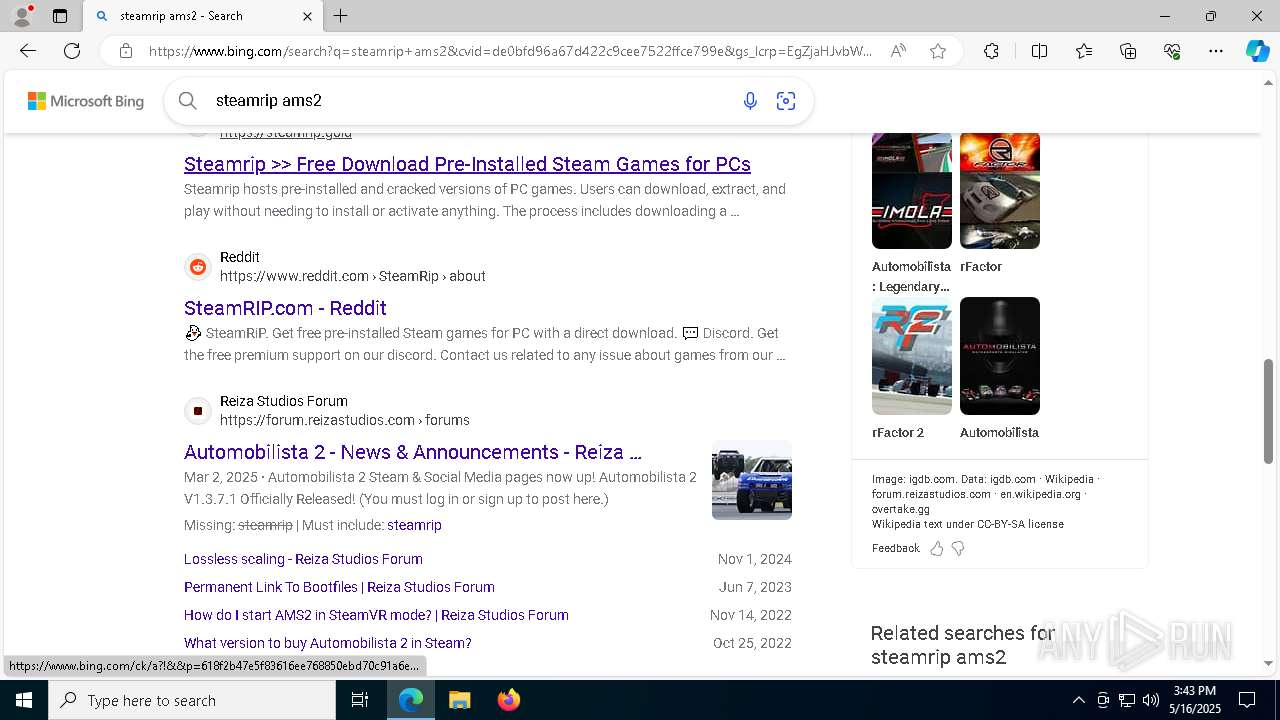The image size is (1280, 720).
Task: Click the Reiza Studios Forum favicon
Action: pyautogui.click(x=198, y=411)
